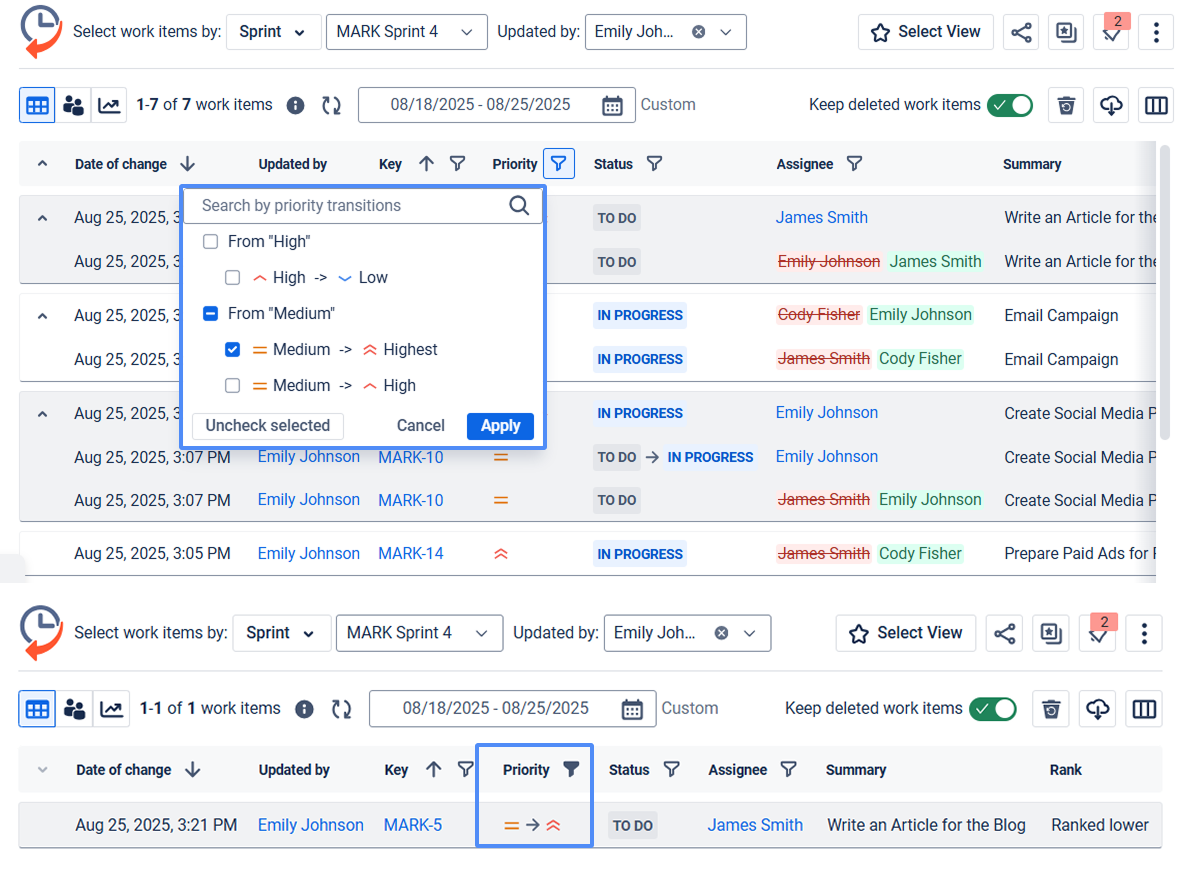Uncheck Medium to Highest transition
The width and height of the screenshot is (1184, 876).
(x=232, y=349)
